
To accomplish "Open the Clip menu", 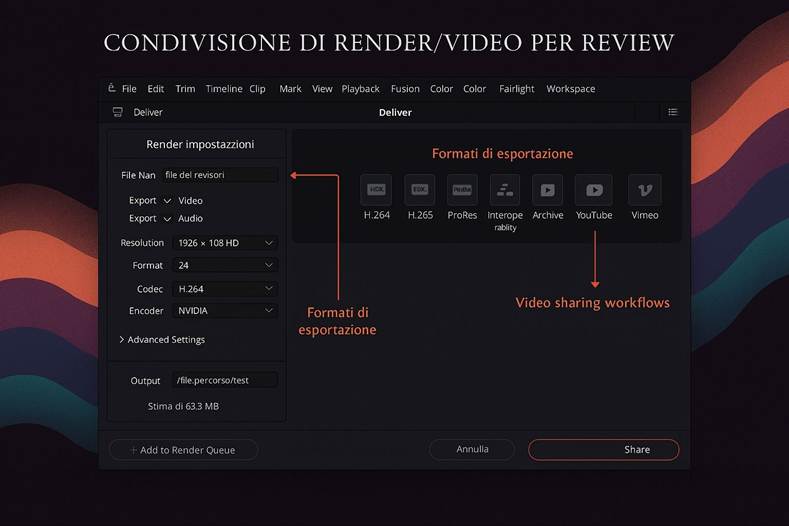I will click(257, 89).
